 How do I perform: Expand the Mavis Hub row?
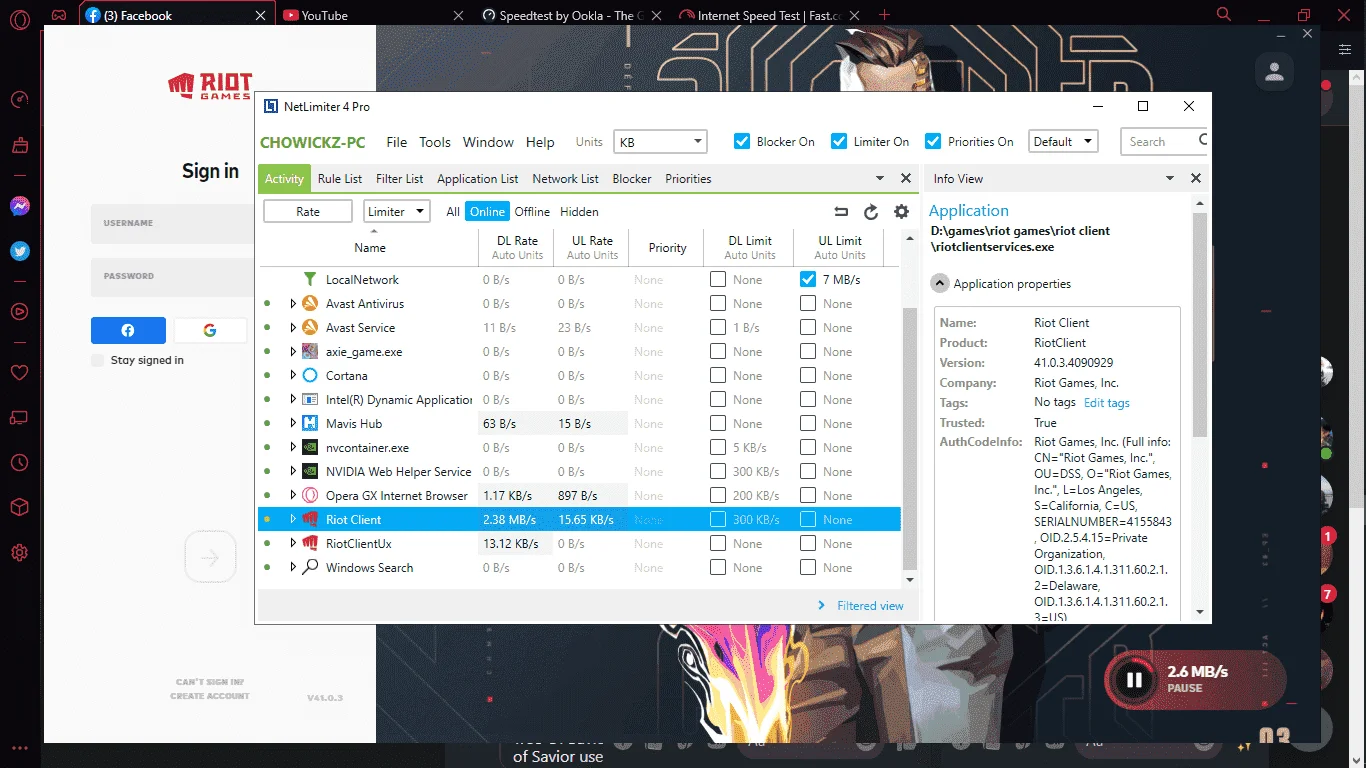click(x=293, y=424)
